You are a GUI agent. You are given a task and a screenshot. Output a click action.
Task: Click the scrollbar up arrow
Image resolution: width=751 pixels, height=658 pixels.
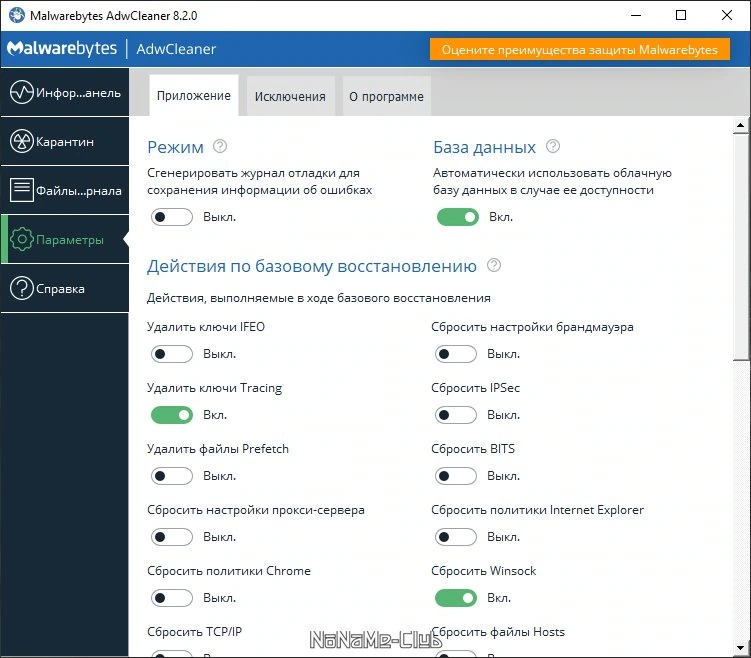(740, 125)
